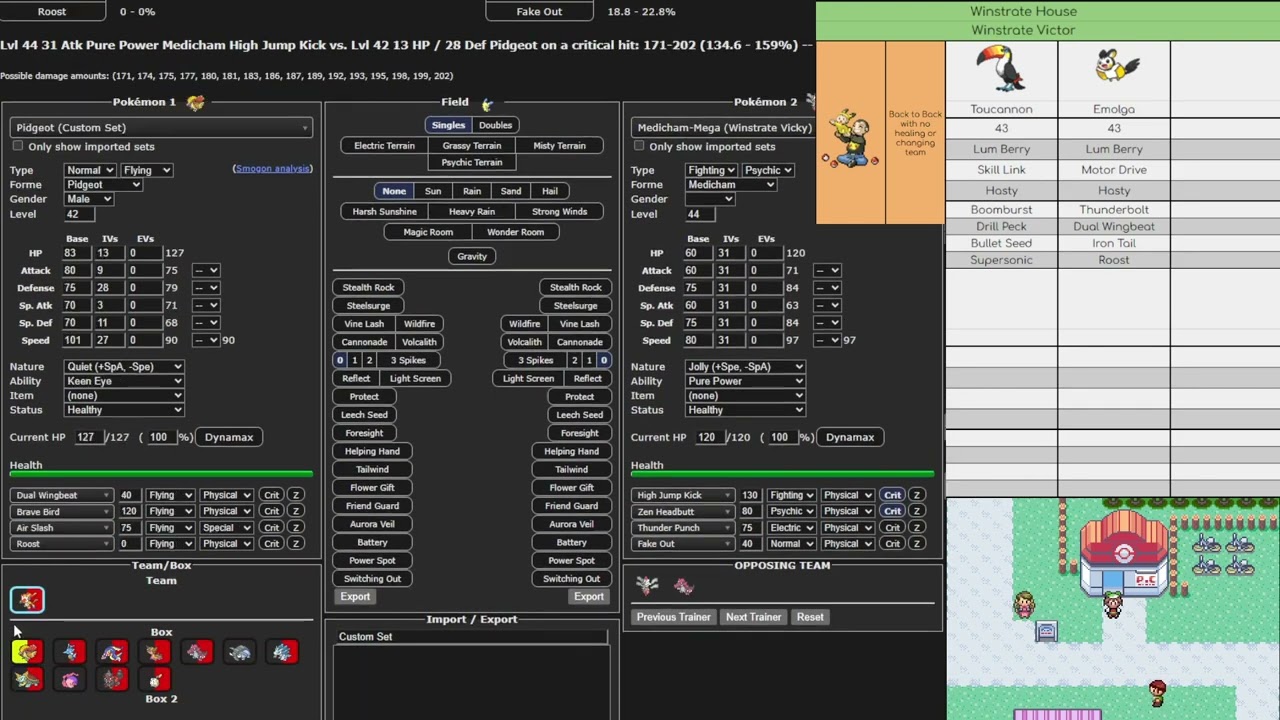Select Sand weather option
This screenshot has height=720, width=1280.
click(511, 191)
